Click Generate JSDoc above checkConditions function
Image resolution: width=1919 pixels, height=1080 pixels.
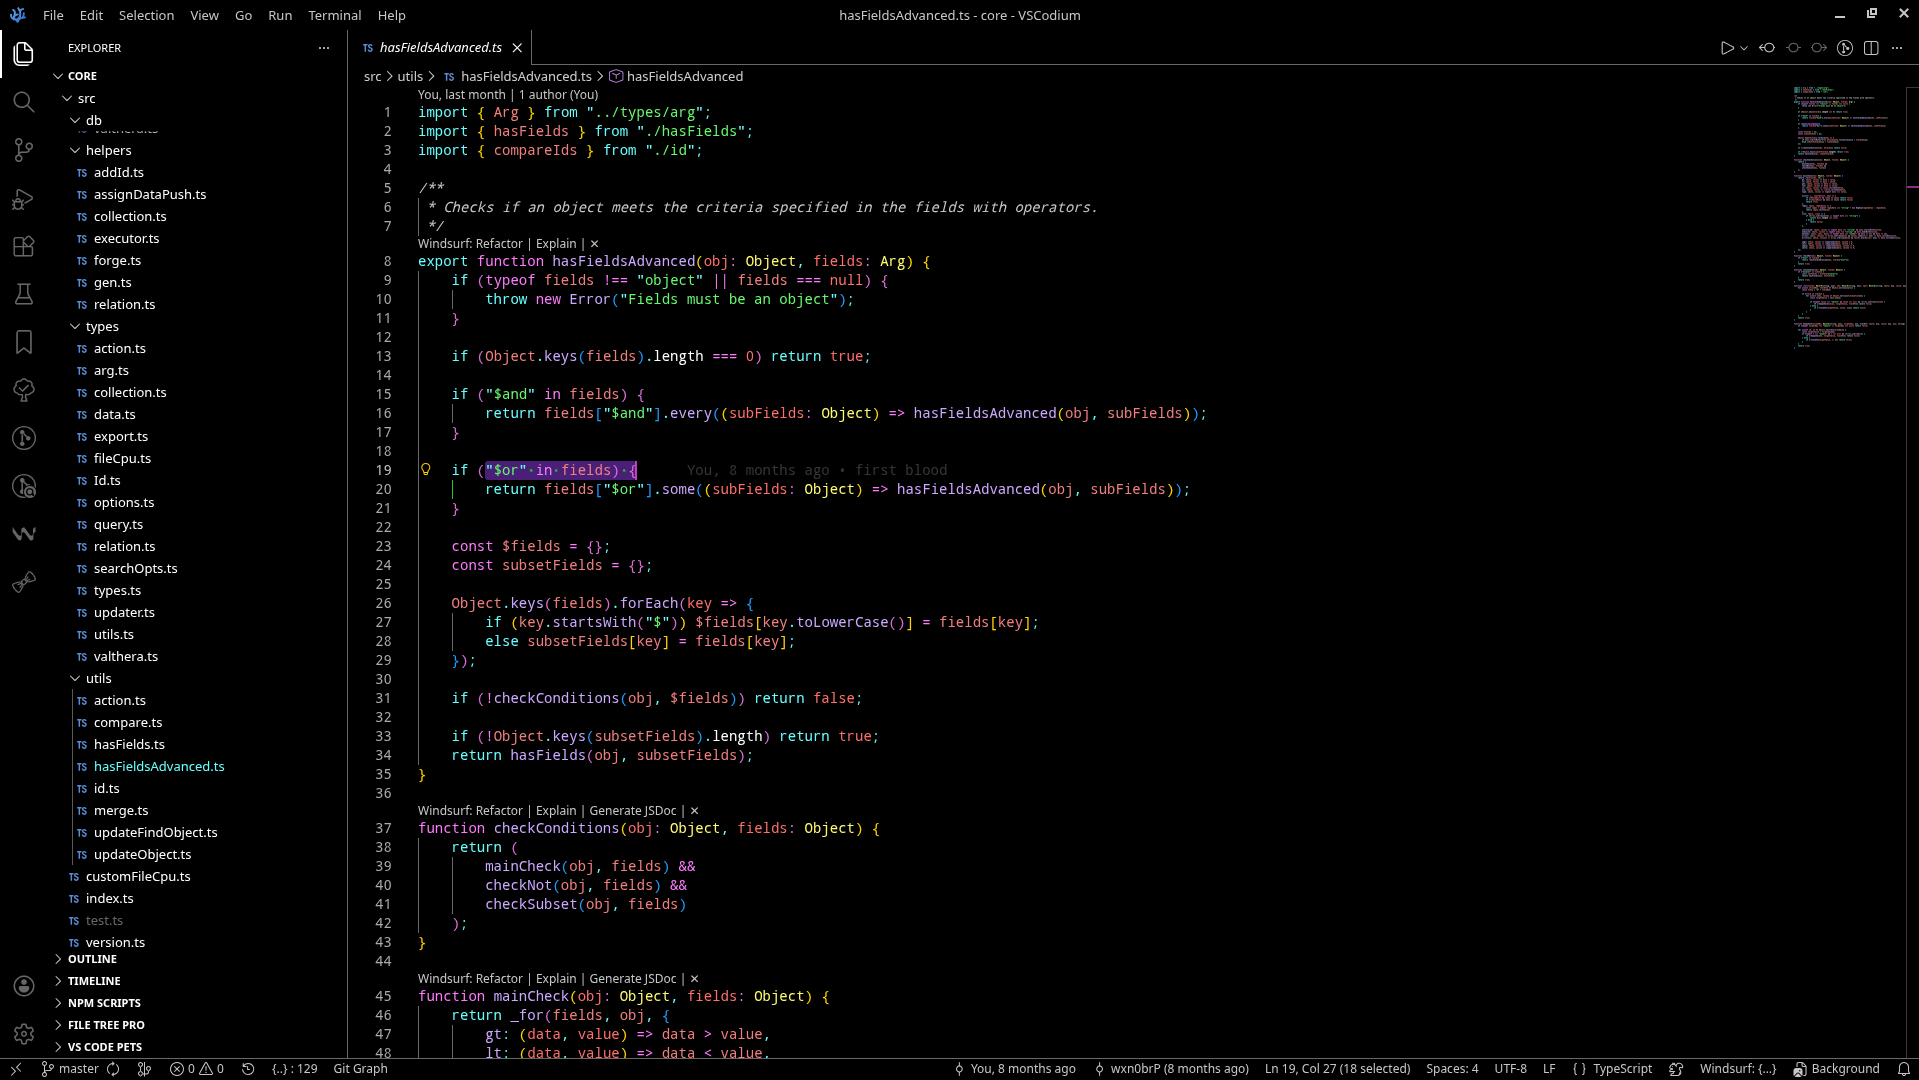click(x=633, y=810)
